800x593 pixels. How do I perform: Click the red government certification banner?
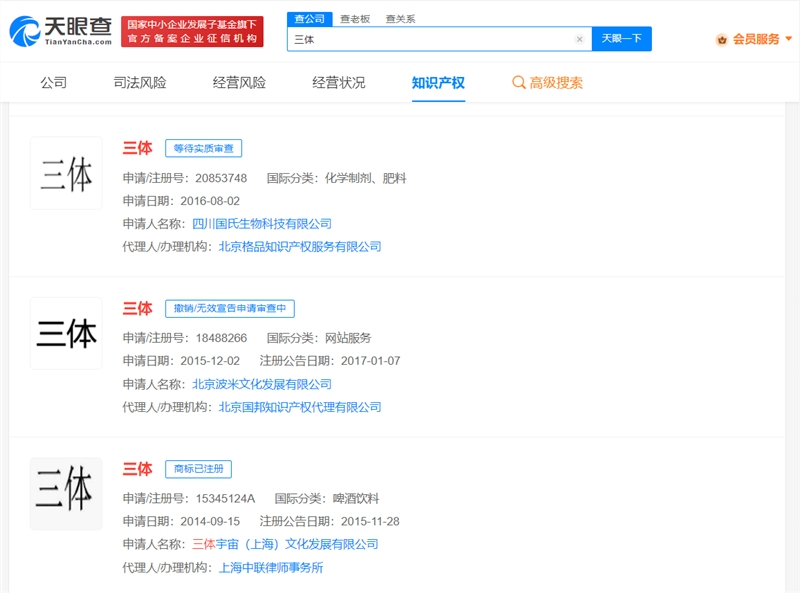coord(192,31)
